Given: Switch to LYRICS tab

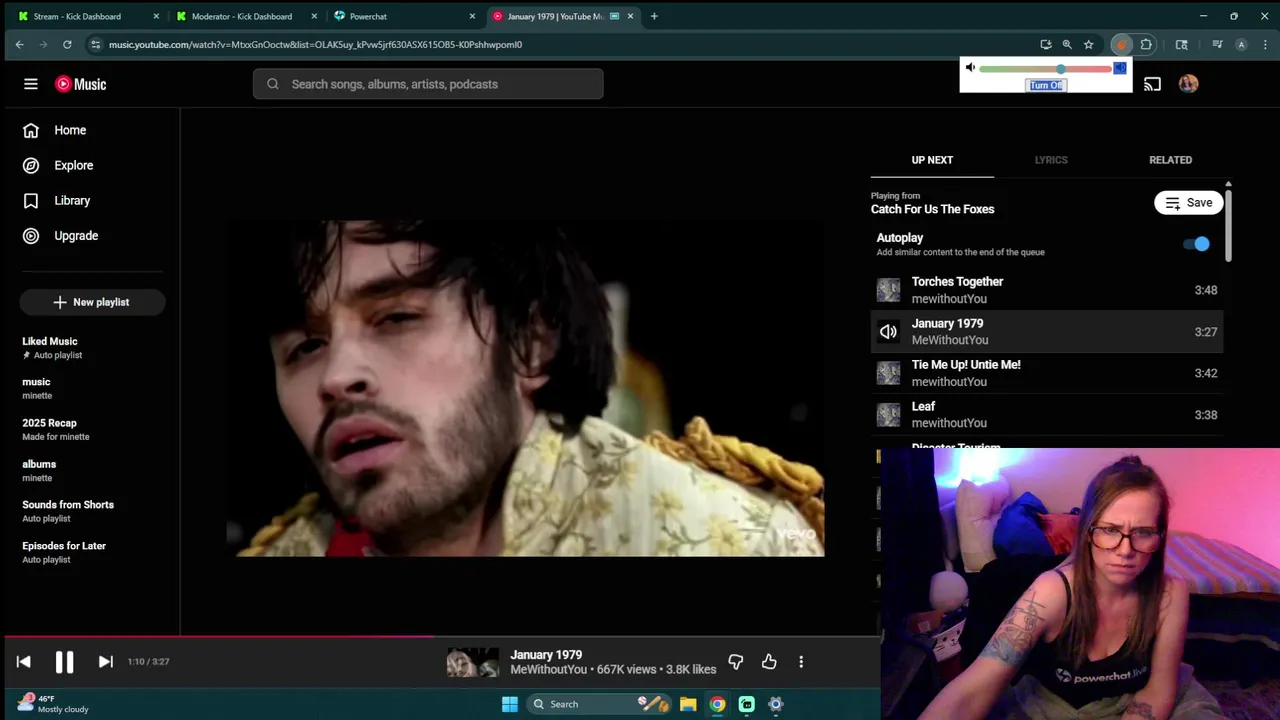Looking at the screenshot, I should pyautogui.click(x=1051, y=160).
